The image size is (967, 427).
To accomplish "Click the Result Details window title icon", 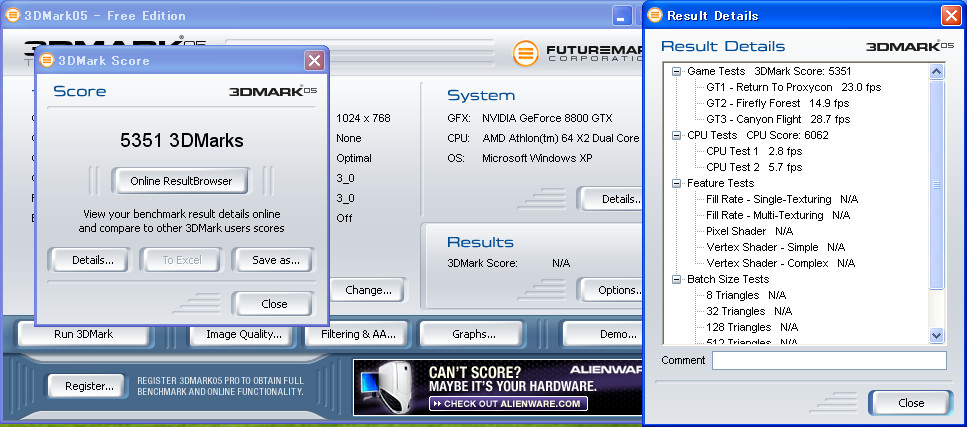I will click(654, 15).
